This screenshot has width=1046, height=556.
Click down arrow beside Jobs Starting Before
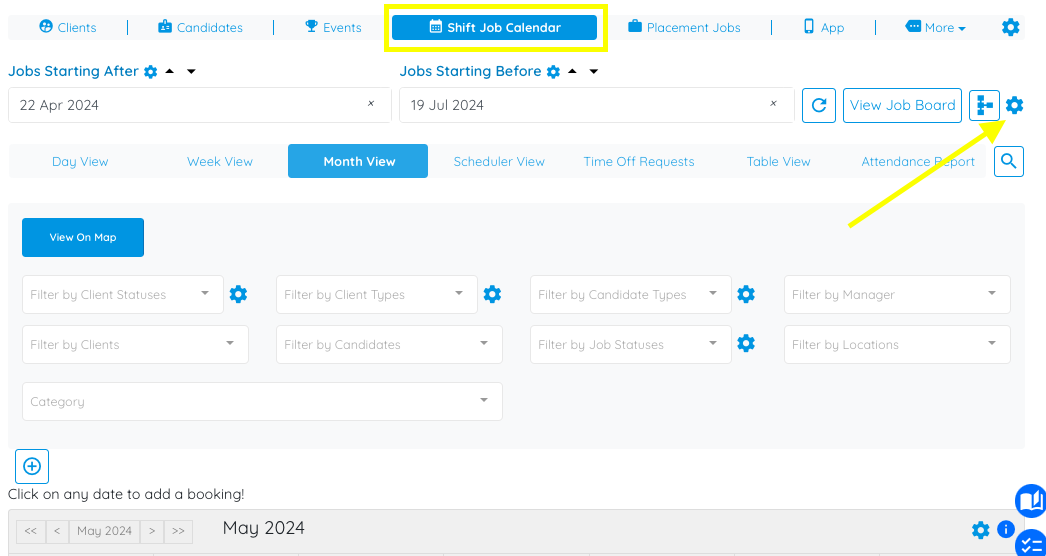[x=594, y=71]
